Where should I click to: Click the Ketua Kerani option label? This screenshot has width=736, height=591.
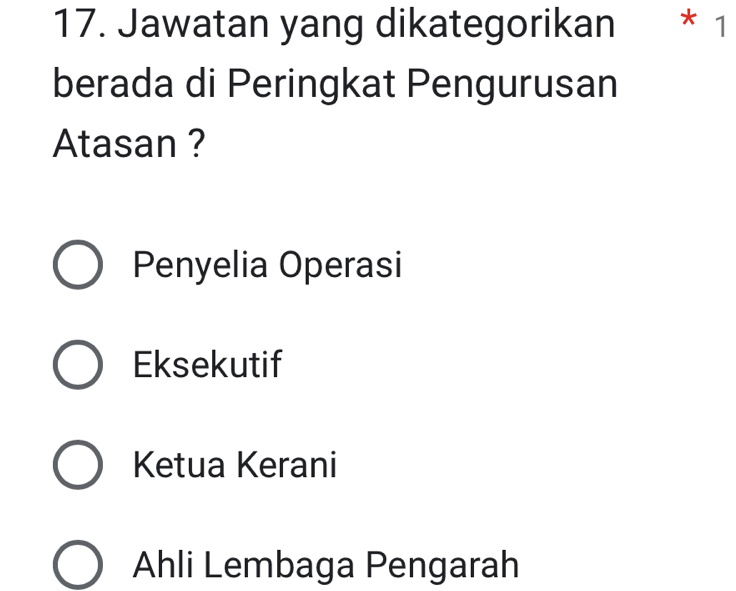(x=235, y=465)
